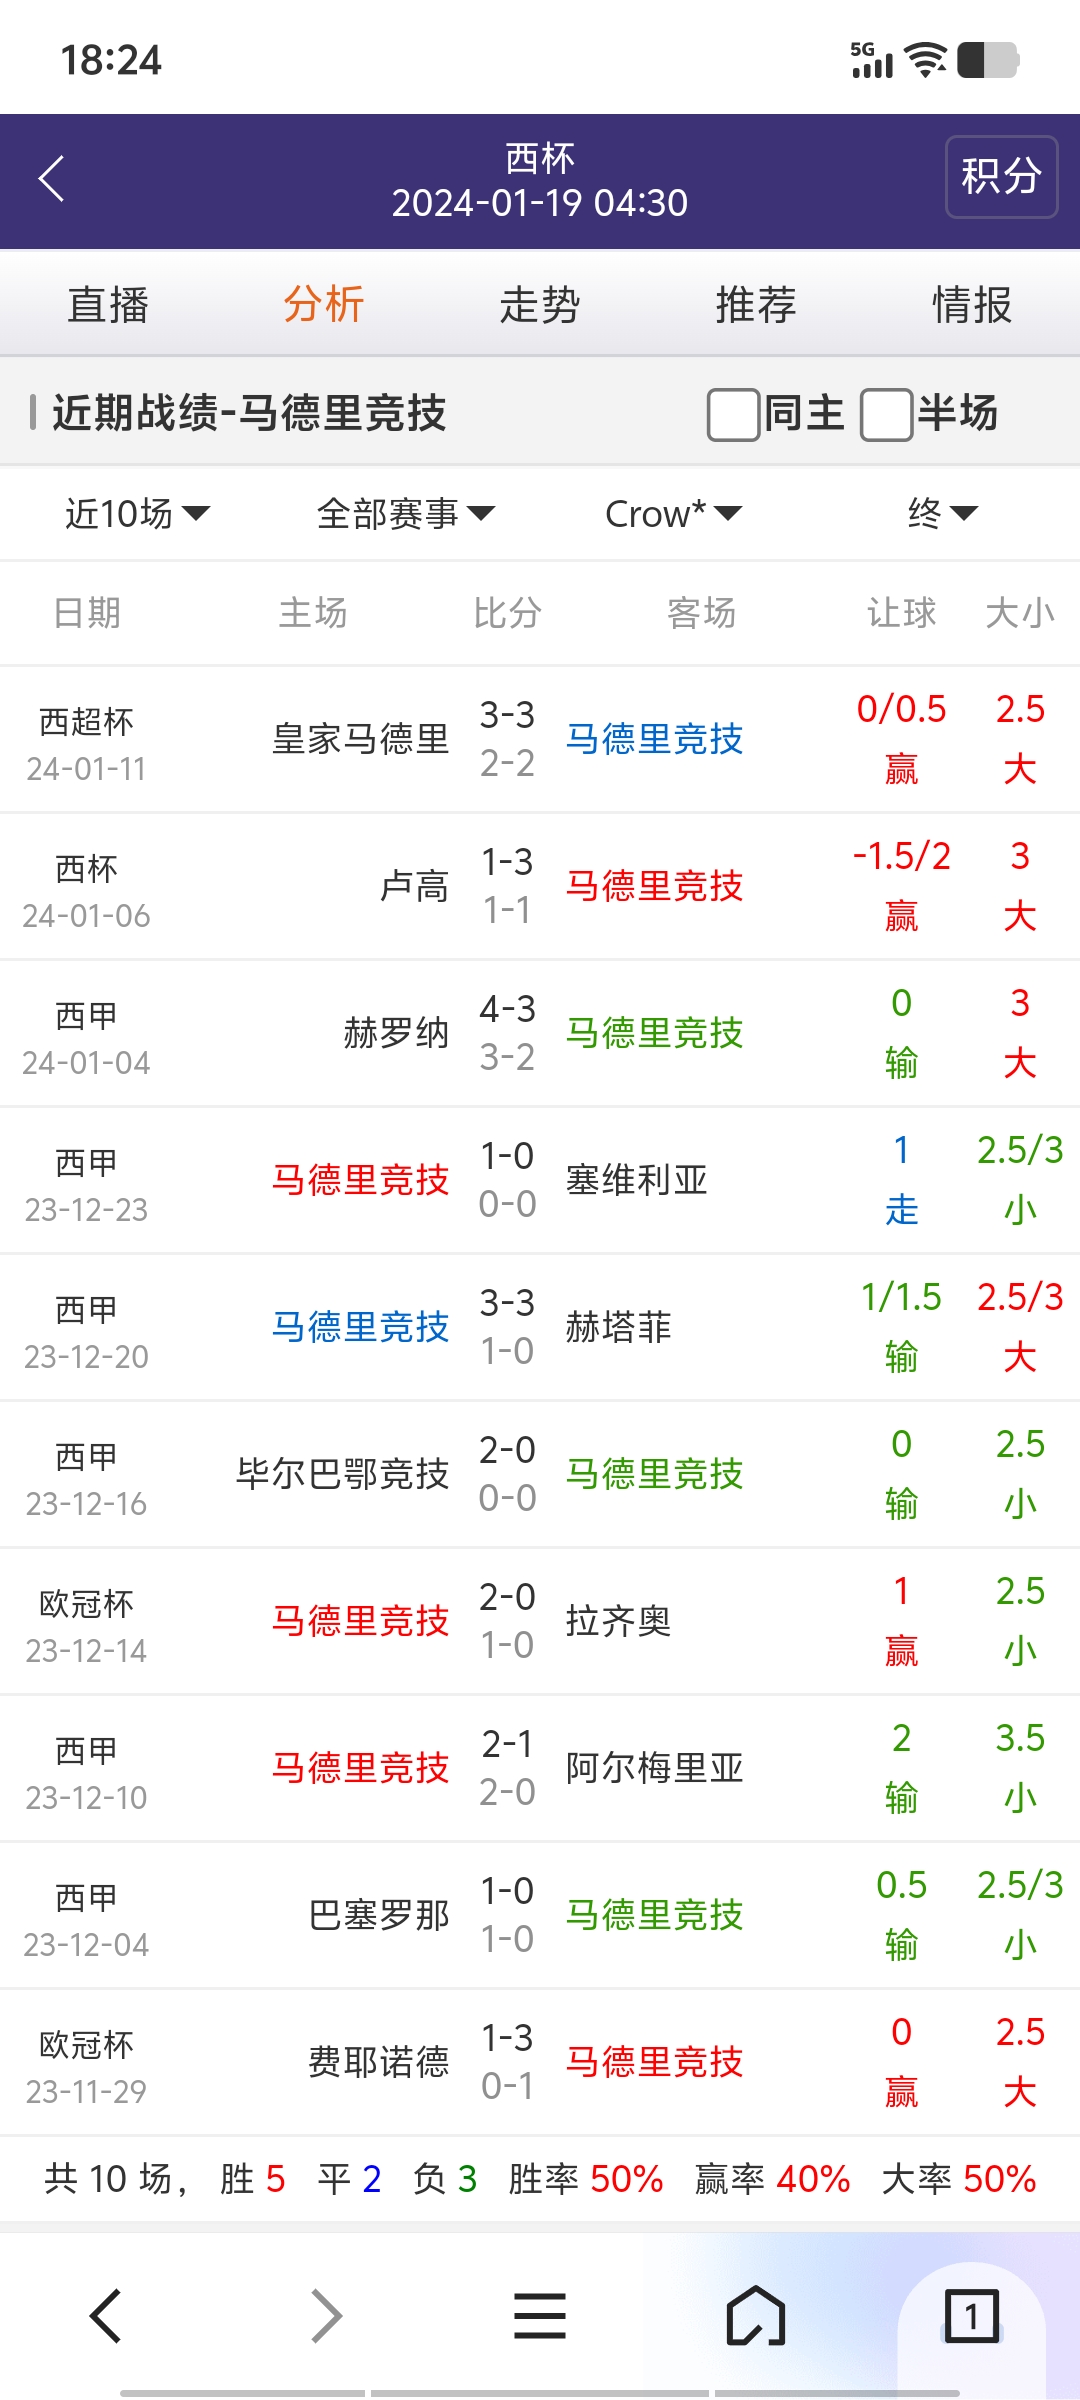Image resolution: width=1080 pixels, height=2400 pixels.
Task: Select the 赫罗纳 4-3 match row score
Action: pyautogui.click(x=507, y=1010)
